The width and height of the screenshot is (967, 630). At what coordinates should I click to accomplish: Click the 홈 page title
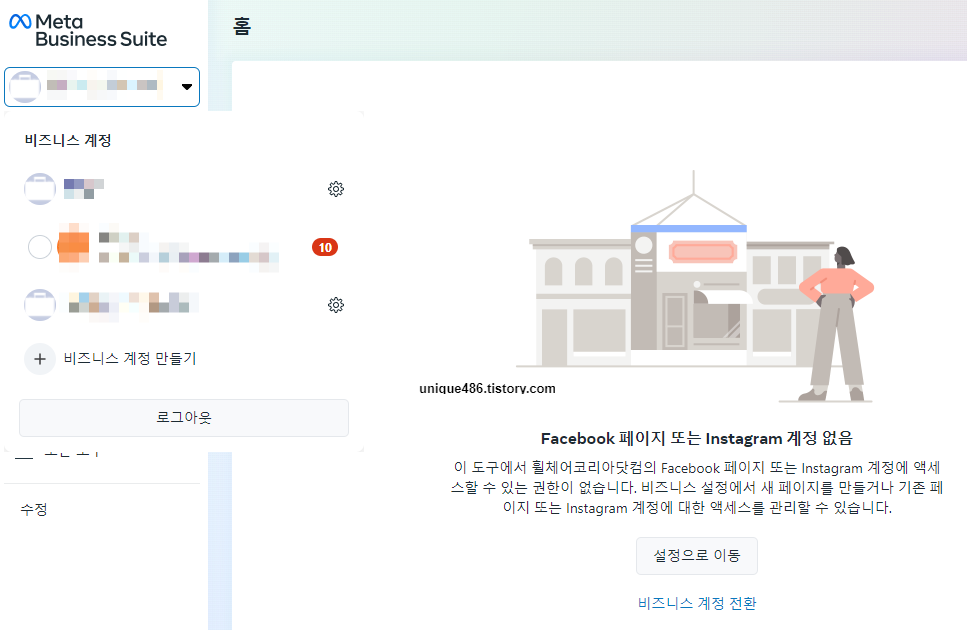tap(242, 27)
